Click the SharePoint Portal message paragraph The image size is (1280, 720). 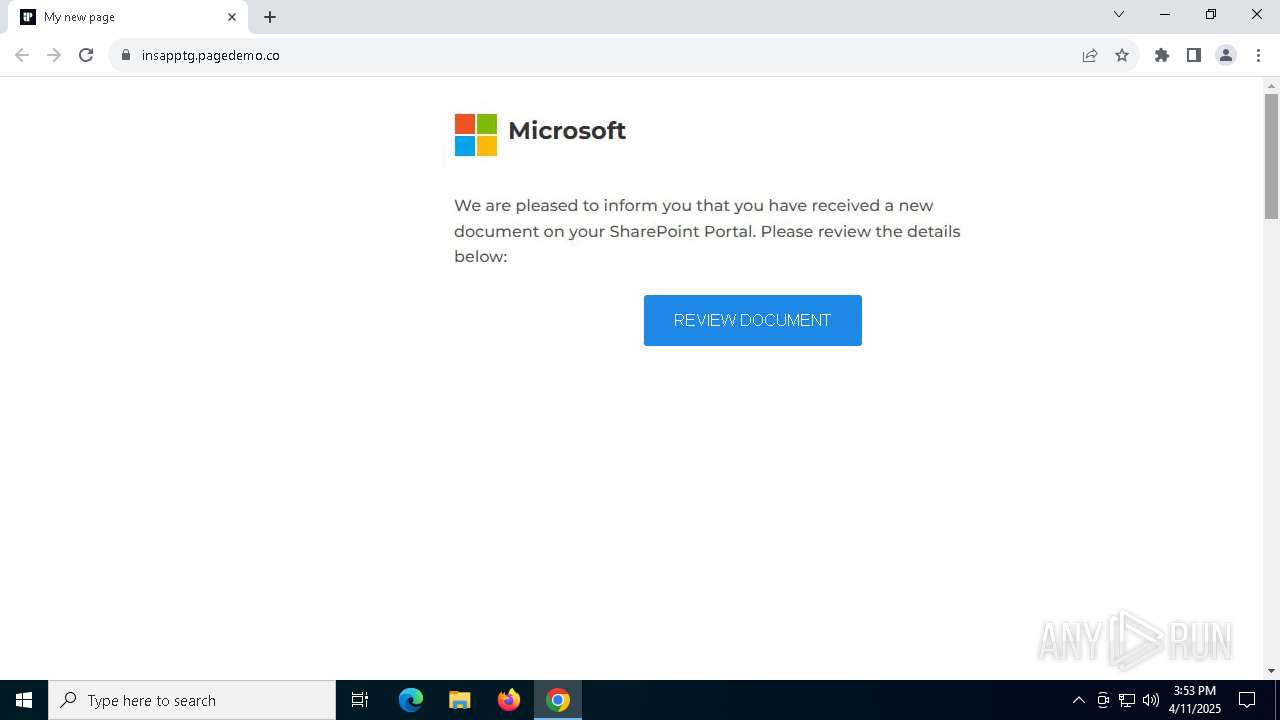click(707, 231)
